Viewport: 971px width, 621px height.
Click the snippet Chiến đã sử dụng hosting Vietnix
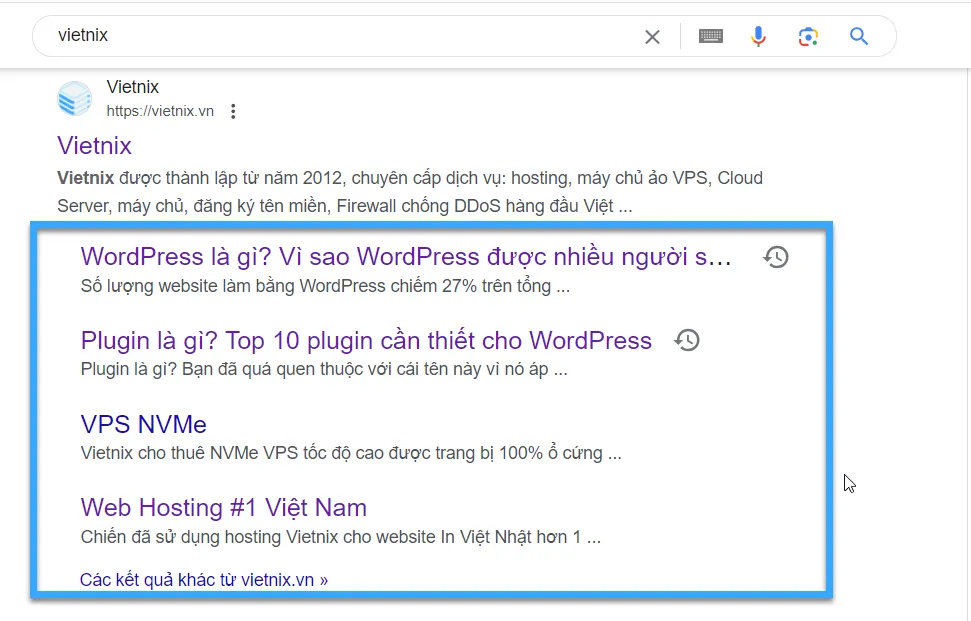pos(341,537)
